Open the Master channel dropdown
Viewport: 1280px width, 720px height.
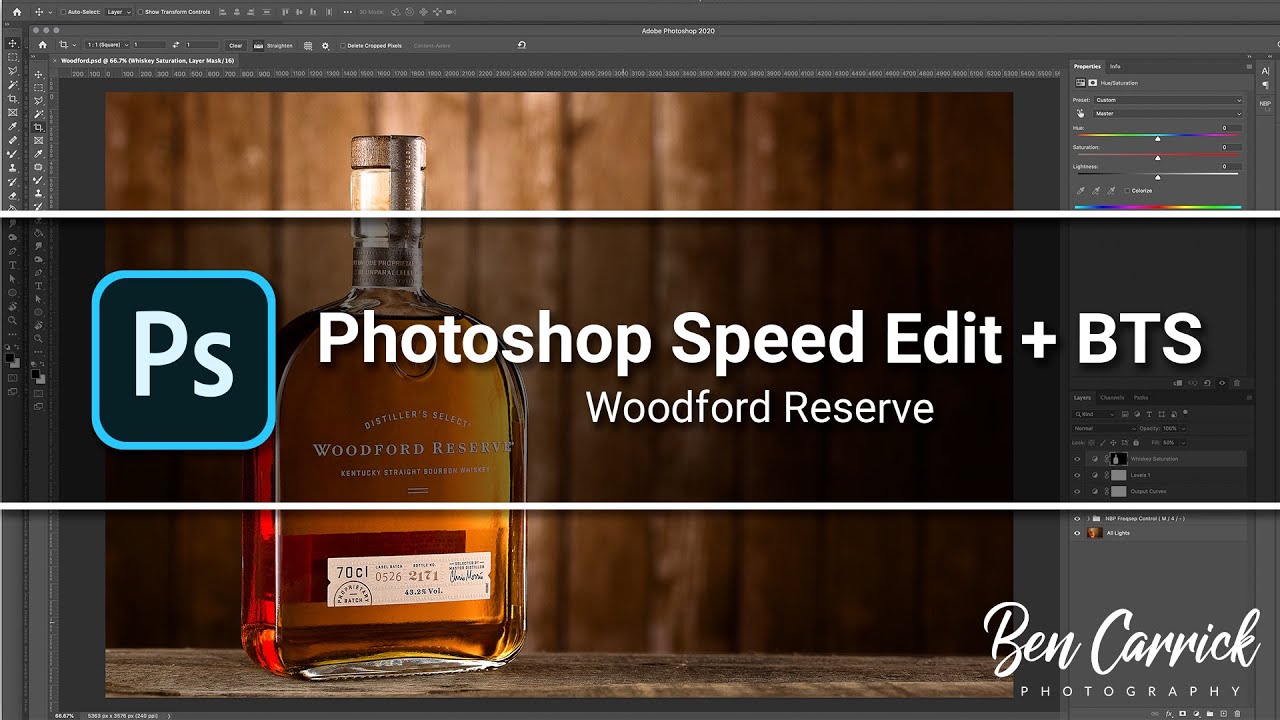[1168, 114]
